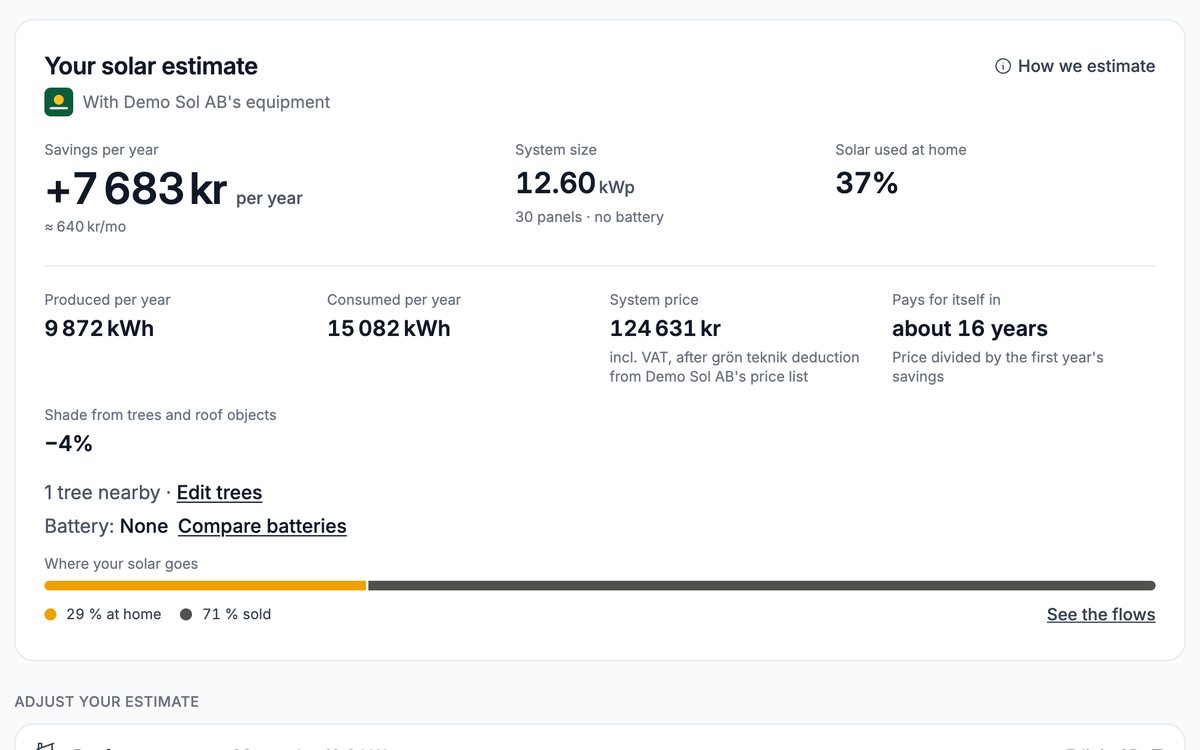Click the 'Your solar estimate' heading

click(x=151, y=66)
